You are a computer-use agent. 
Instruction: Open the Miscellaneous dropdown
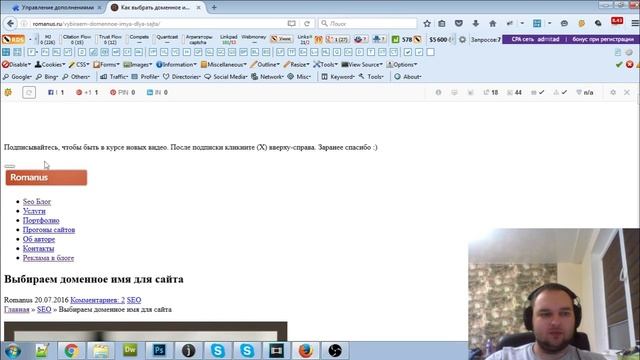click(x=224, y=64)
